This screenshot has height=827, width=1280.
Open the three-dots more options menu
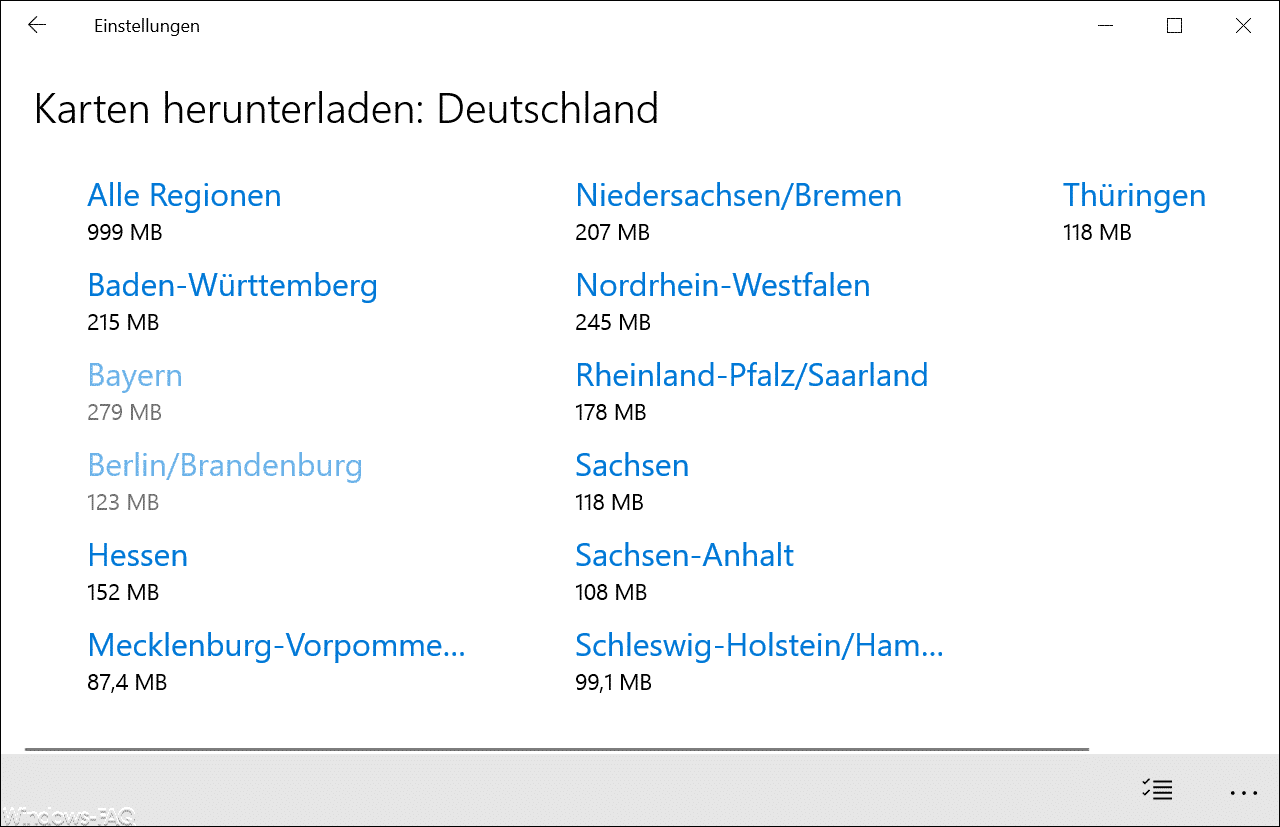[x=1244, y=792]
